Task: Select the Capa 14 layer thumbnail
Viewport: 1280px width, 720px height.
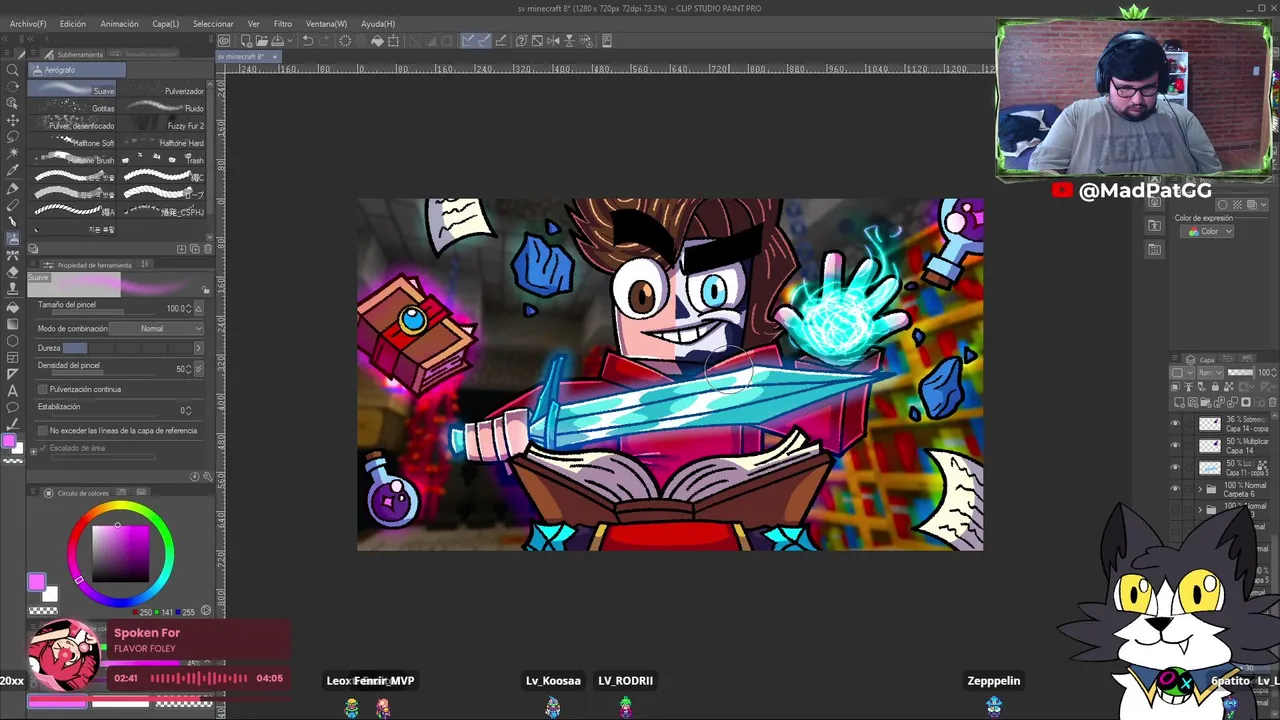Action: pos(1210,446)
